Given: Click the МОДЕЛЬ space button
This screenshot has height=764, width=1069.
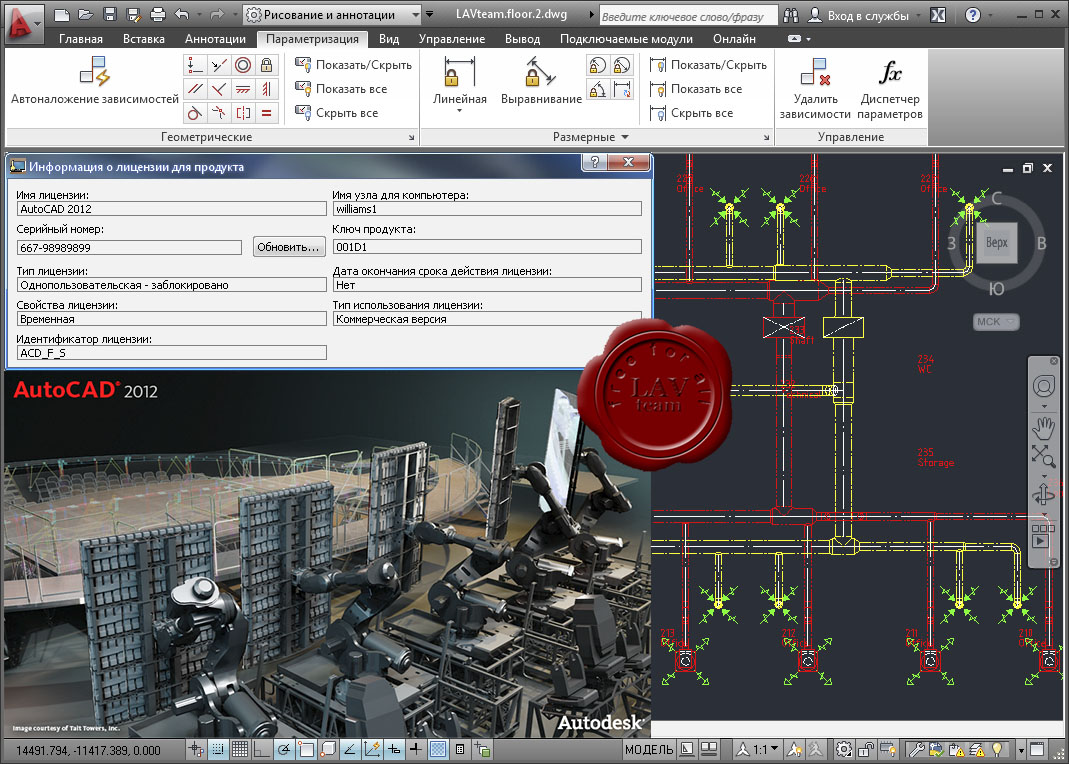Looking at the screenshot, I should click(649, 750).
